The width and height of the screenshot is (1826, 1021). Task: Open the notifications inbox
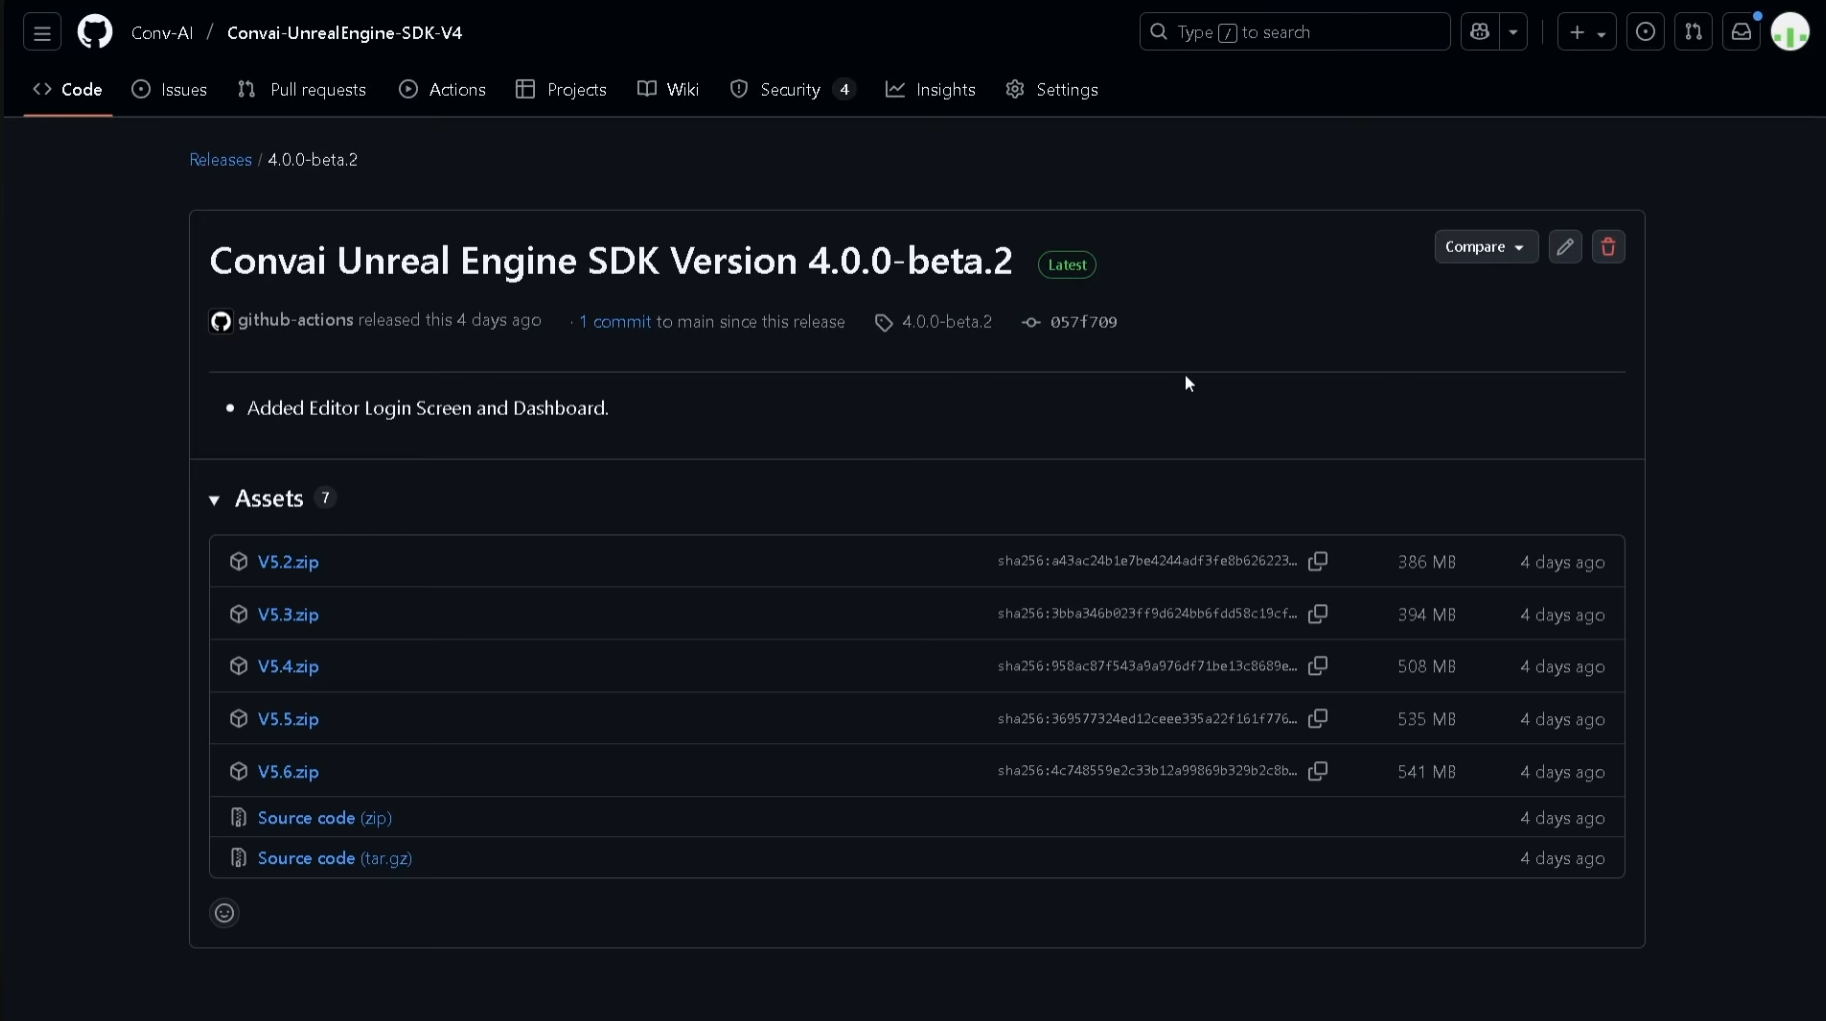tap(1741, 32)
